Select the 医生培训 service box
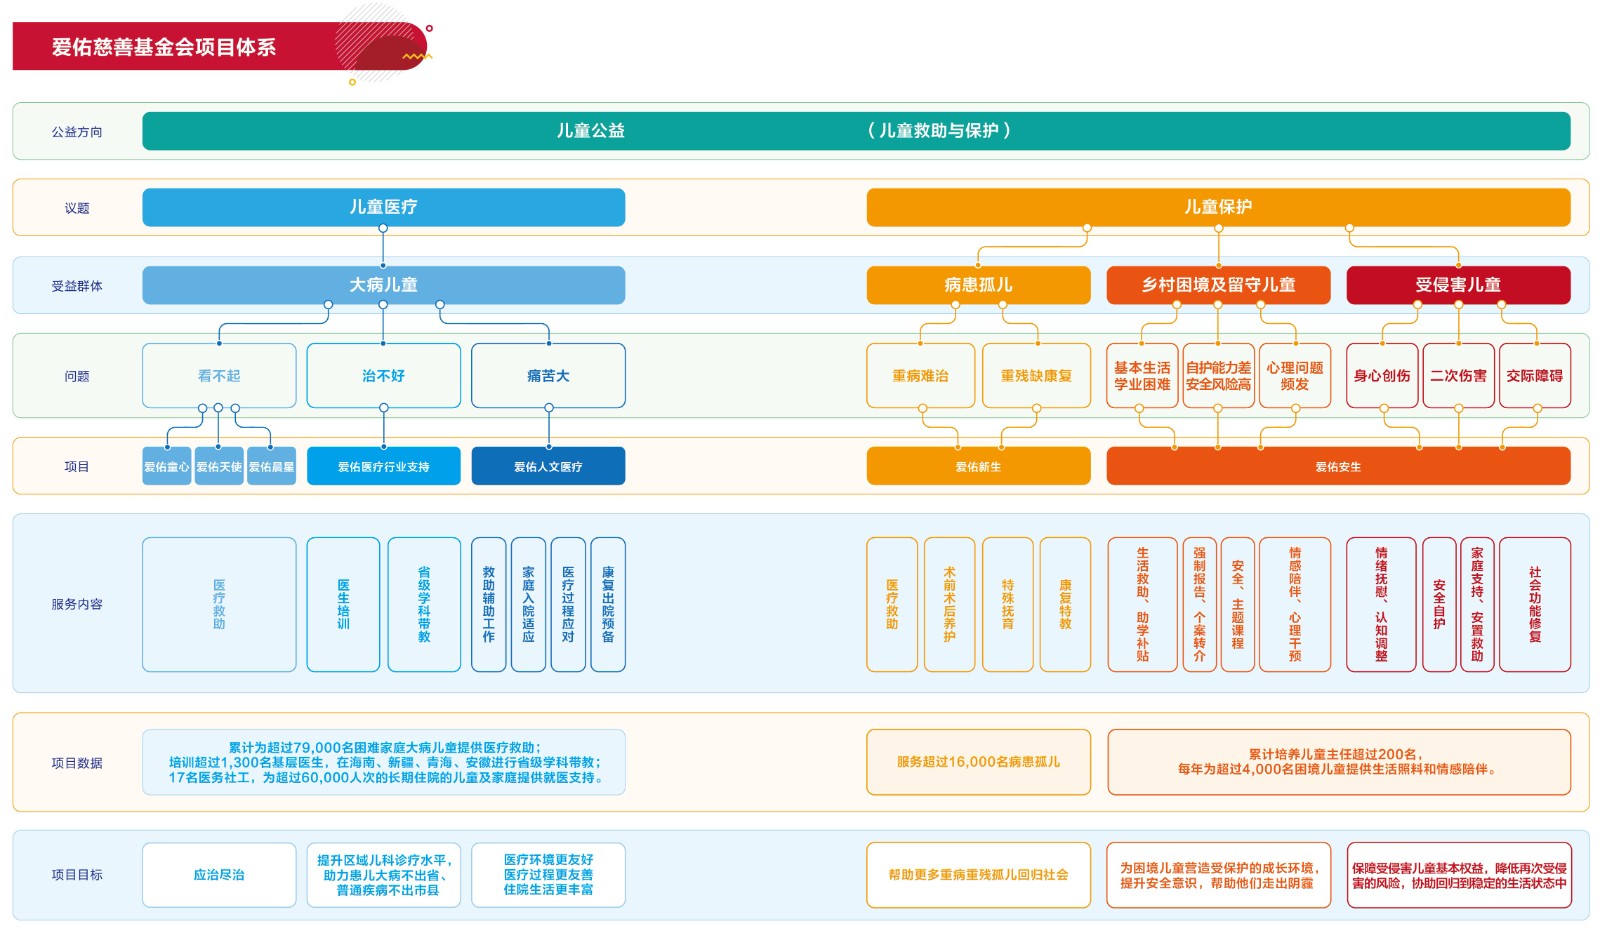The height and width of the screenshot is (932, 1600). (343, 604)
